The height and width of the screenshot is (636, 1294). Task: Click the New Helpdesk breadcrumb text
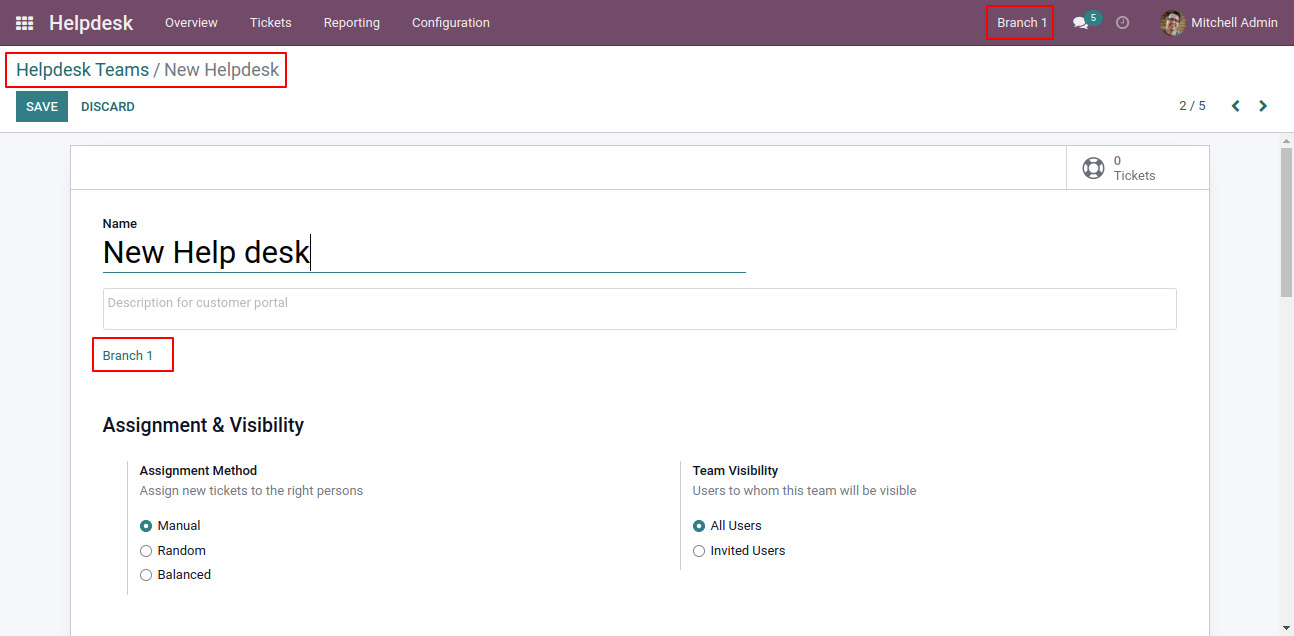click(222, 70)
